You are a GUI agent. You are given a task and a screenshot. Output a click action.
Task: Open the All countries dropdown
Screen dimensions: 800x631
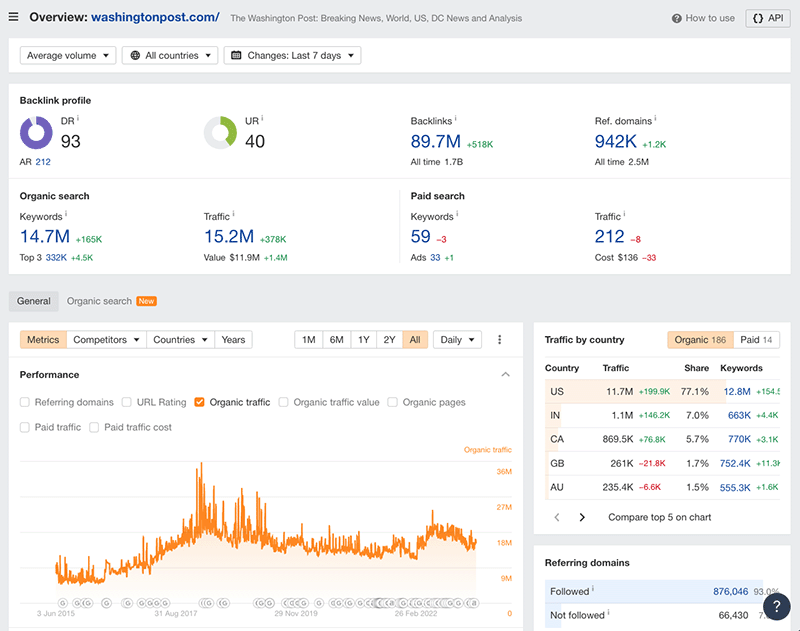pos(170,55)
